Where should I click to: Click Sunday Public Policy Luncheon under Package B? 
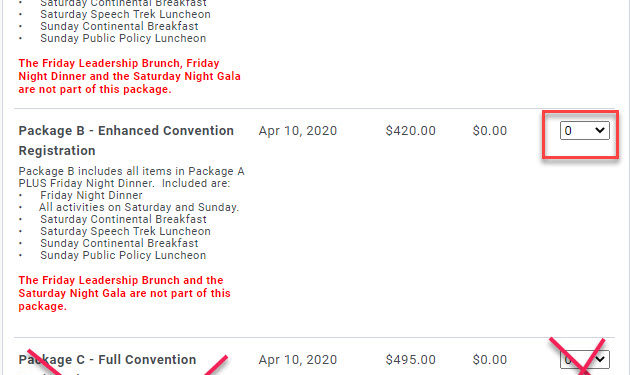(x=123, y=256)
